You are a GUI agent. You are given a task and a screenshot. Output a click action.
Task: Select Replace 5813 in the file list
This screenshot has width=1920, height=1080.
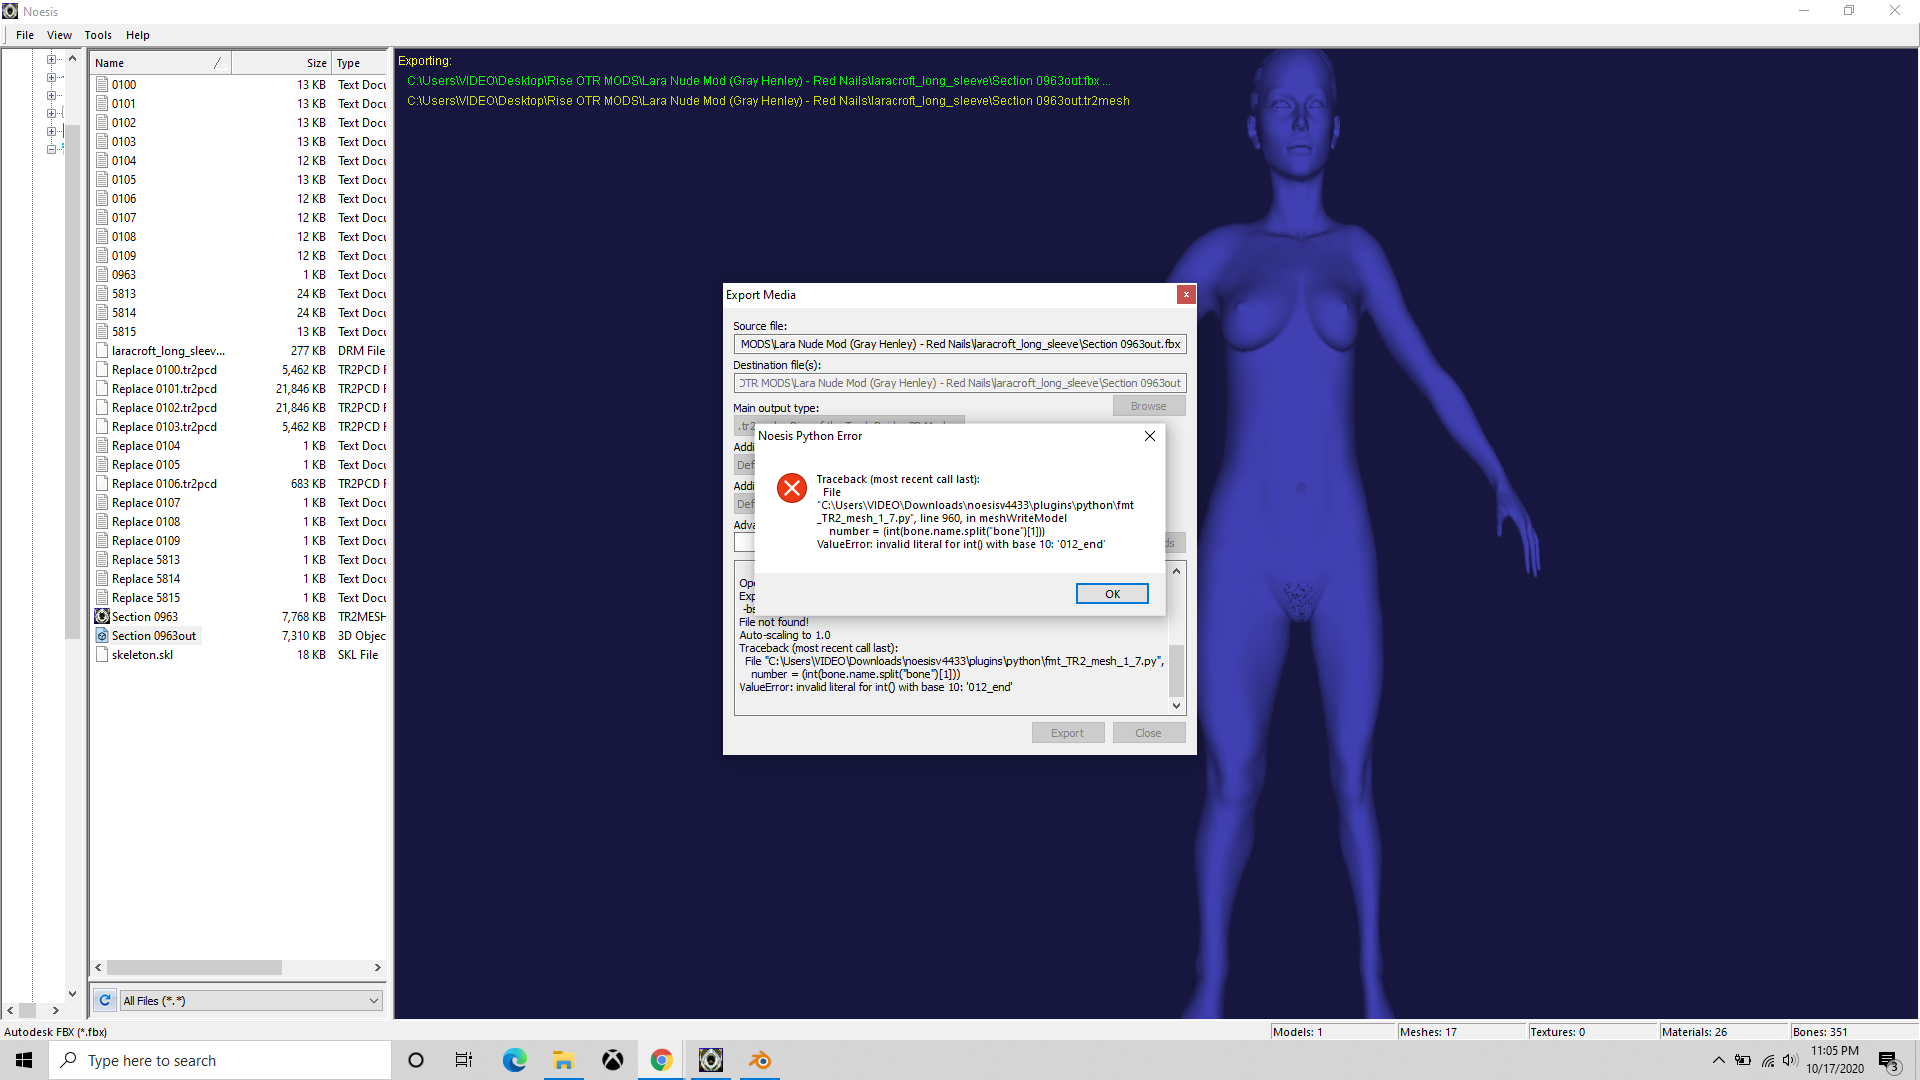click(146, 560)
